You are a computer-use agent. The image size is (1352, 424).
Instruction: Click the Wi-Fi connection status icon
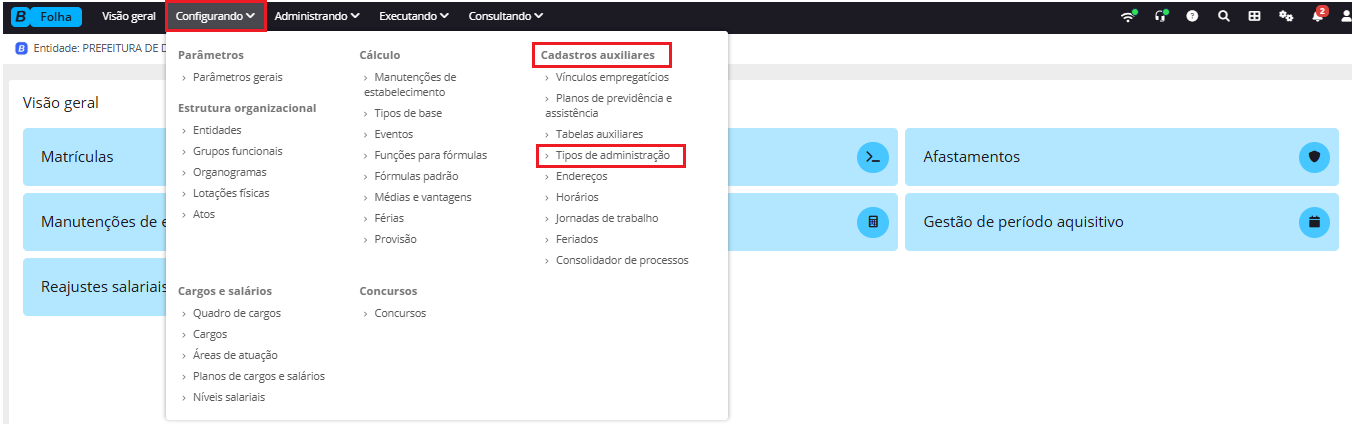point(1128,16)
